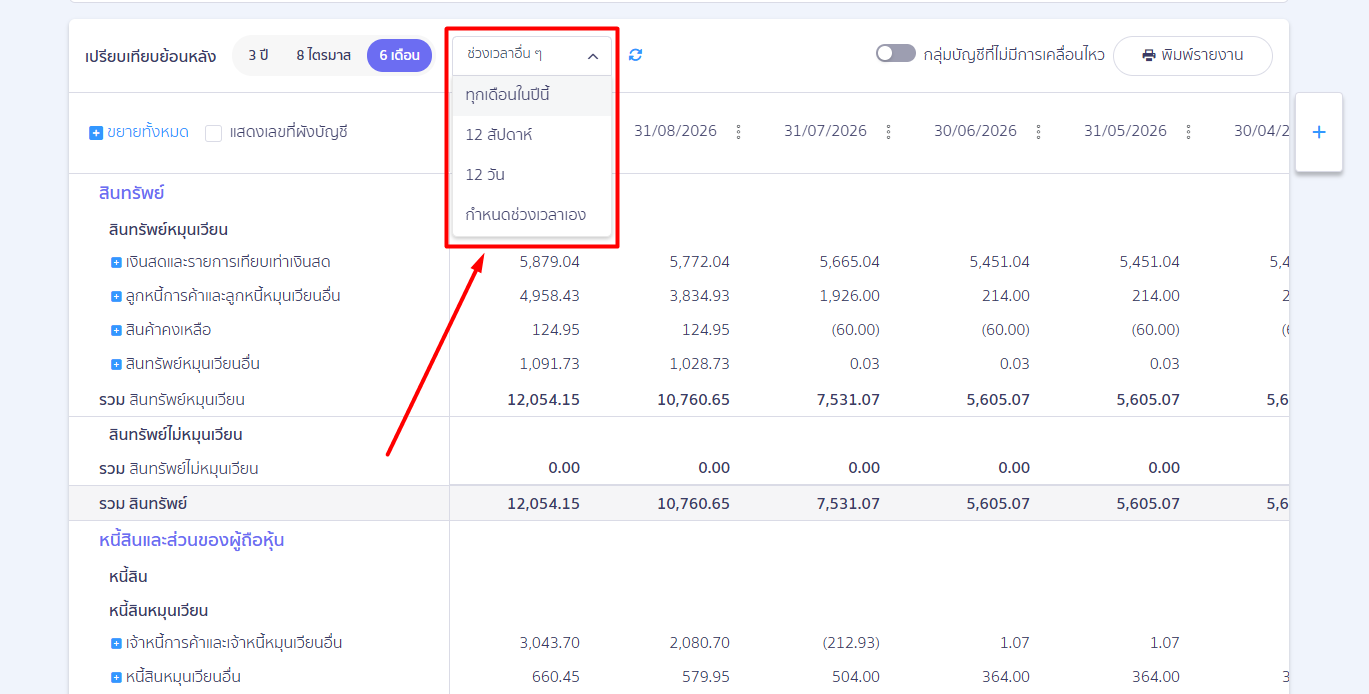1369x694 pixels.
Task: Choose 12 สัปดาห์ option
Action: (532, 135)
